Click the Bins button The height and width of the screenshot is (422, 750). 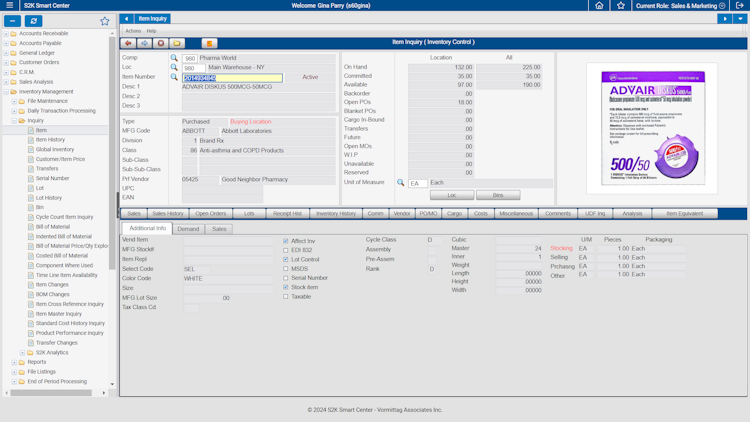498,195
